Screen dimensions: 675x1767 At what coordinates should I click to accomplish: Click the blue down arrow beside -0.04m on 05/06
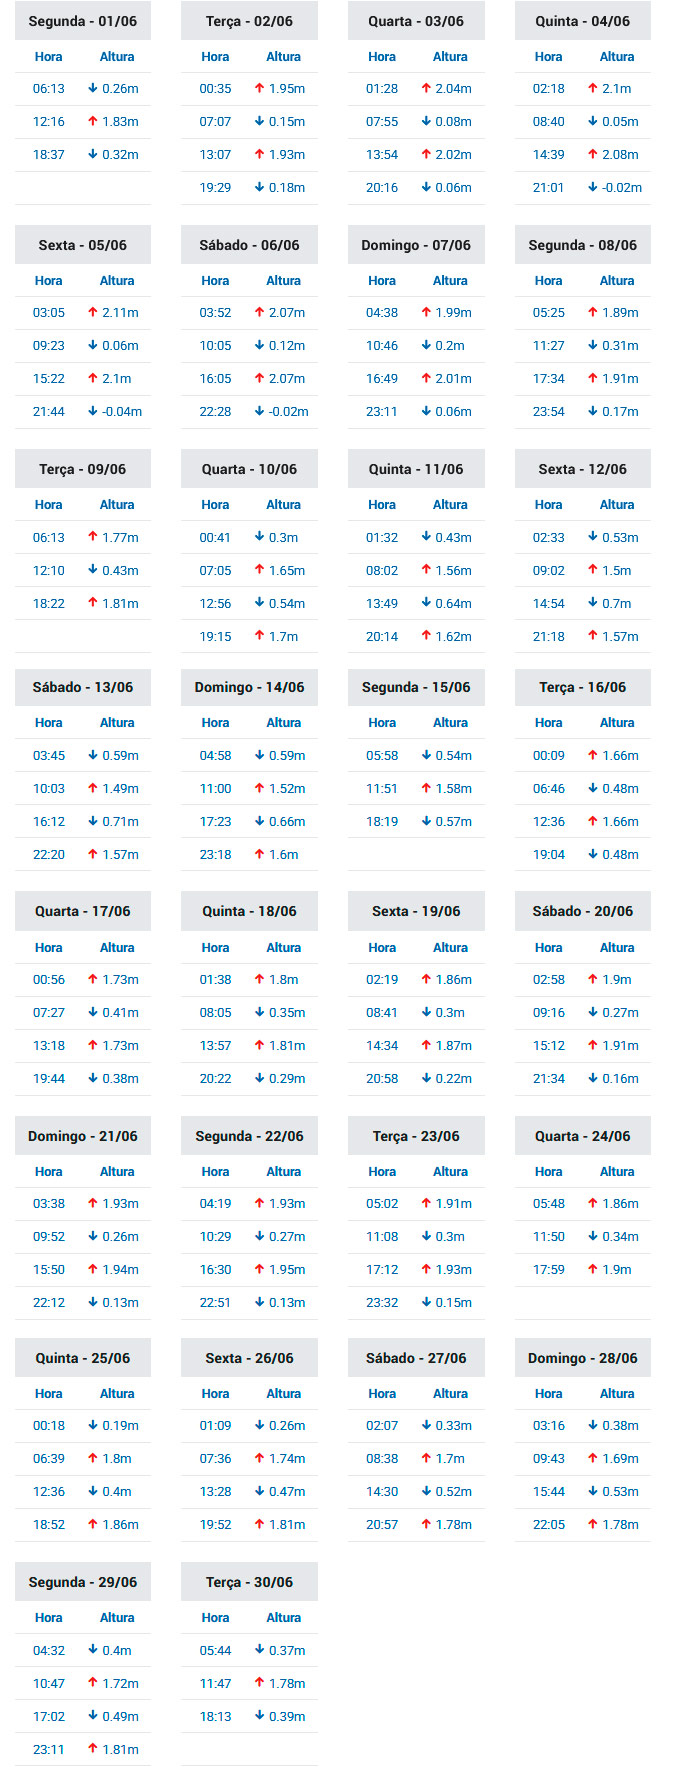click(x=93, y=411)
